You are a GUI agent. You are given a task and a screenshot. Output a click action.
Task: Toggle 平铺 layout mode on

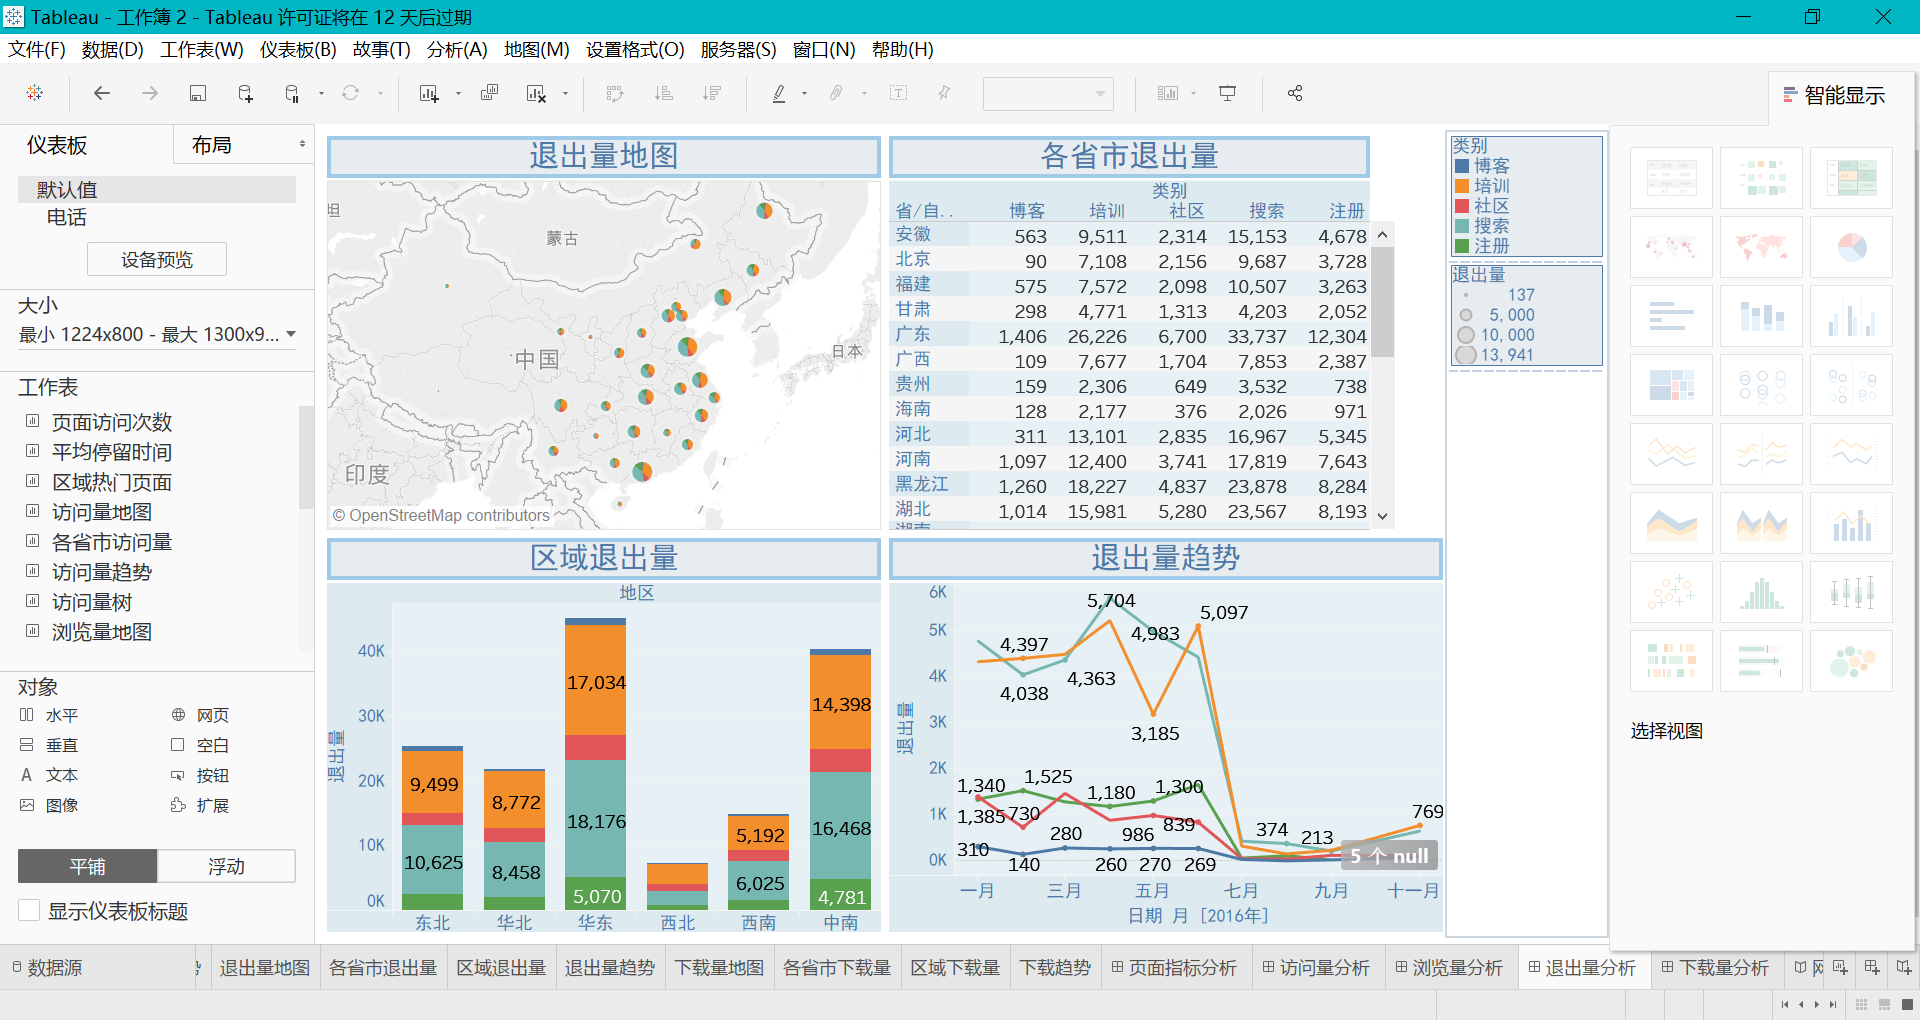pos(87,866)
